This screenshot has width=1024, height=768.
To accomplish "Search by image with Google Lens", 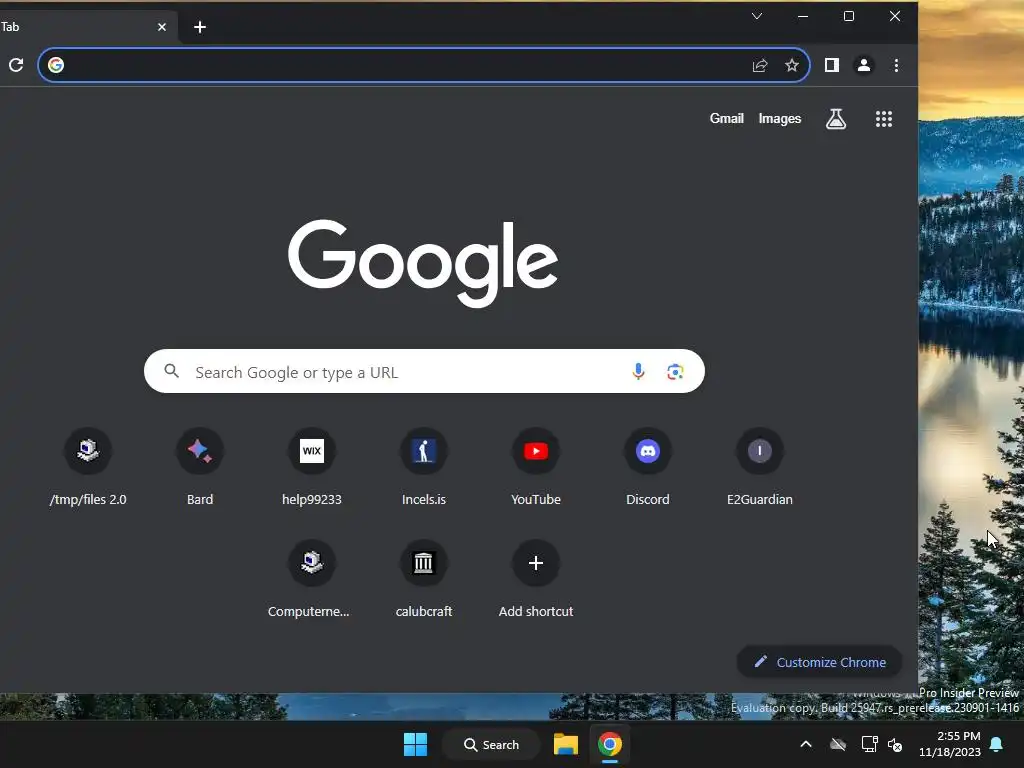I will (x=675, y=372).
